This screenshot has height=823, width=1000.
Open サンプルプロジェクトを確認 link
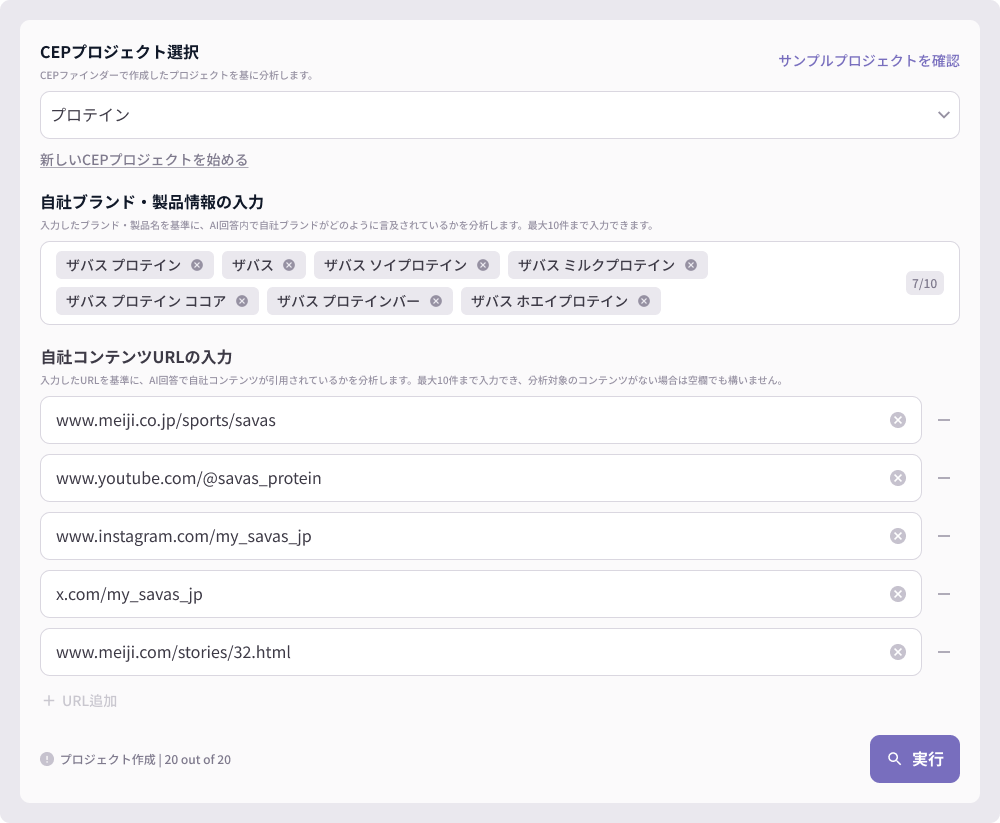(x=869, y=61)
